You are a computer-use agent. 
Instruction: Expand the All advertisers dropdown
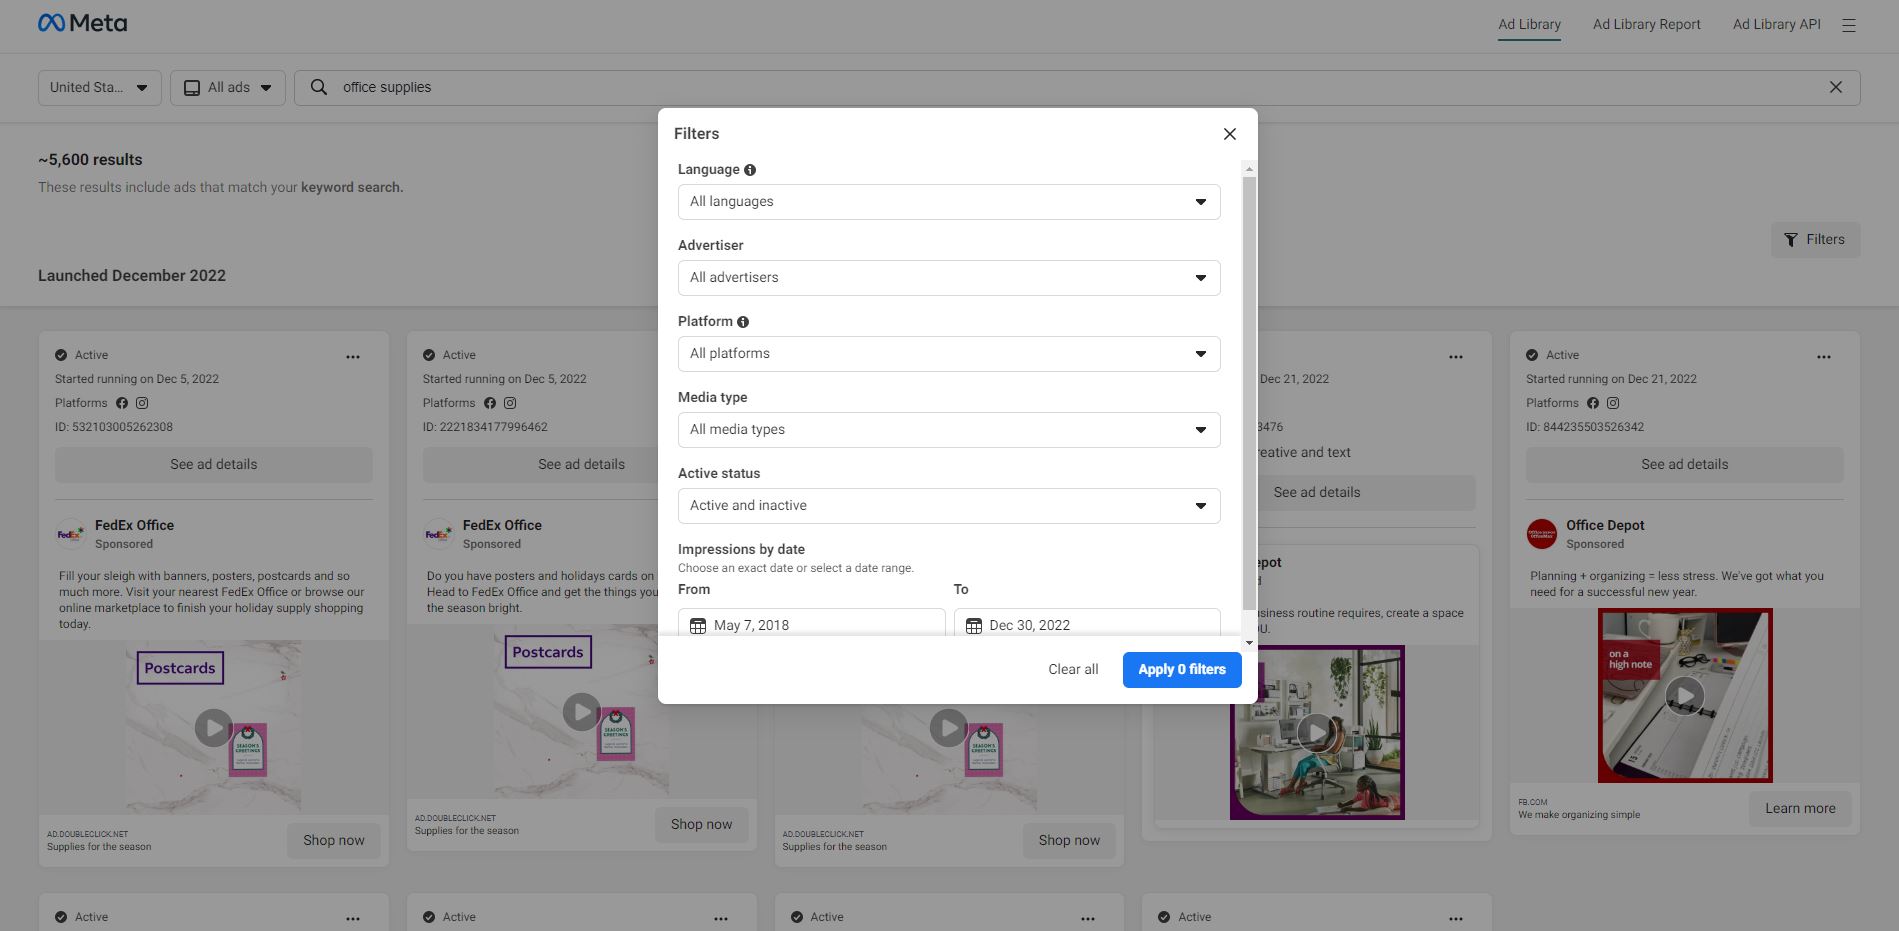click(x=948, y=278)
